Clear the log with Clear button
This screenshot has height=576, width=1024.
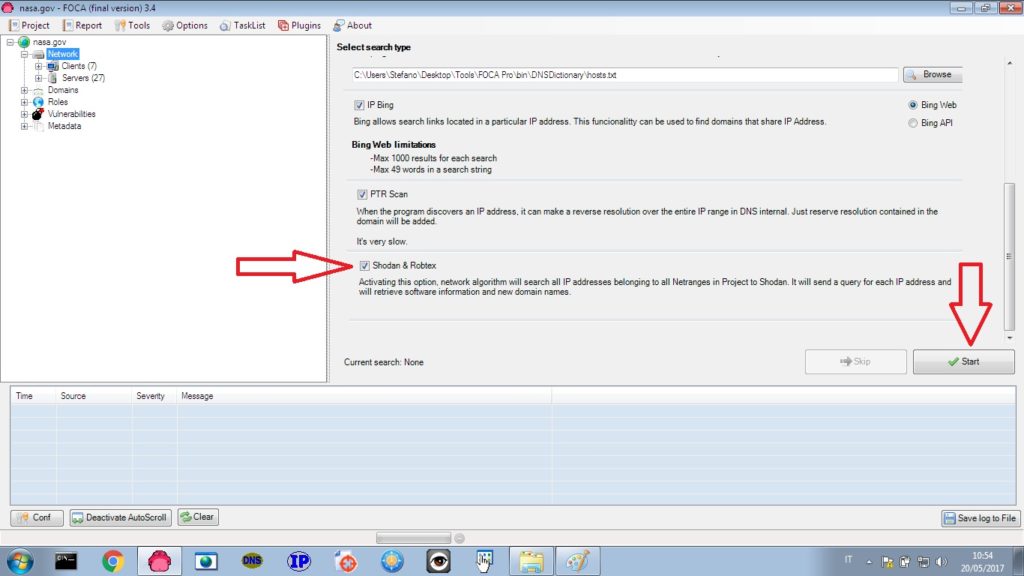[x=198, y=517]
